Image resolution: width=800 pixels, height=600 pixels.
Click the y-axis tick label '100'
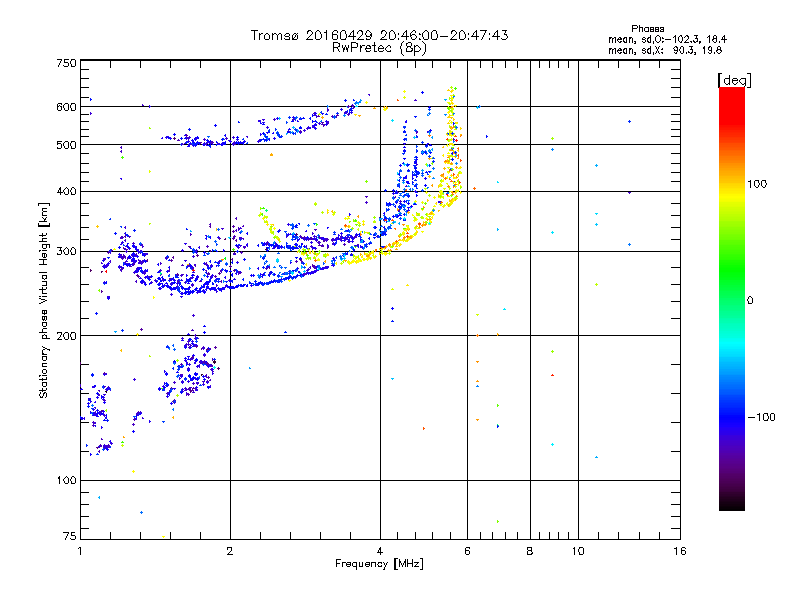[67, 480]
